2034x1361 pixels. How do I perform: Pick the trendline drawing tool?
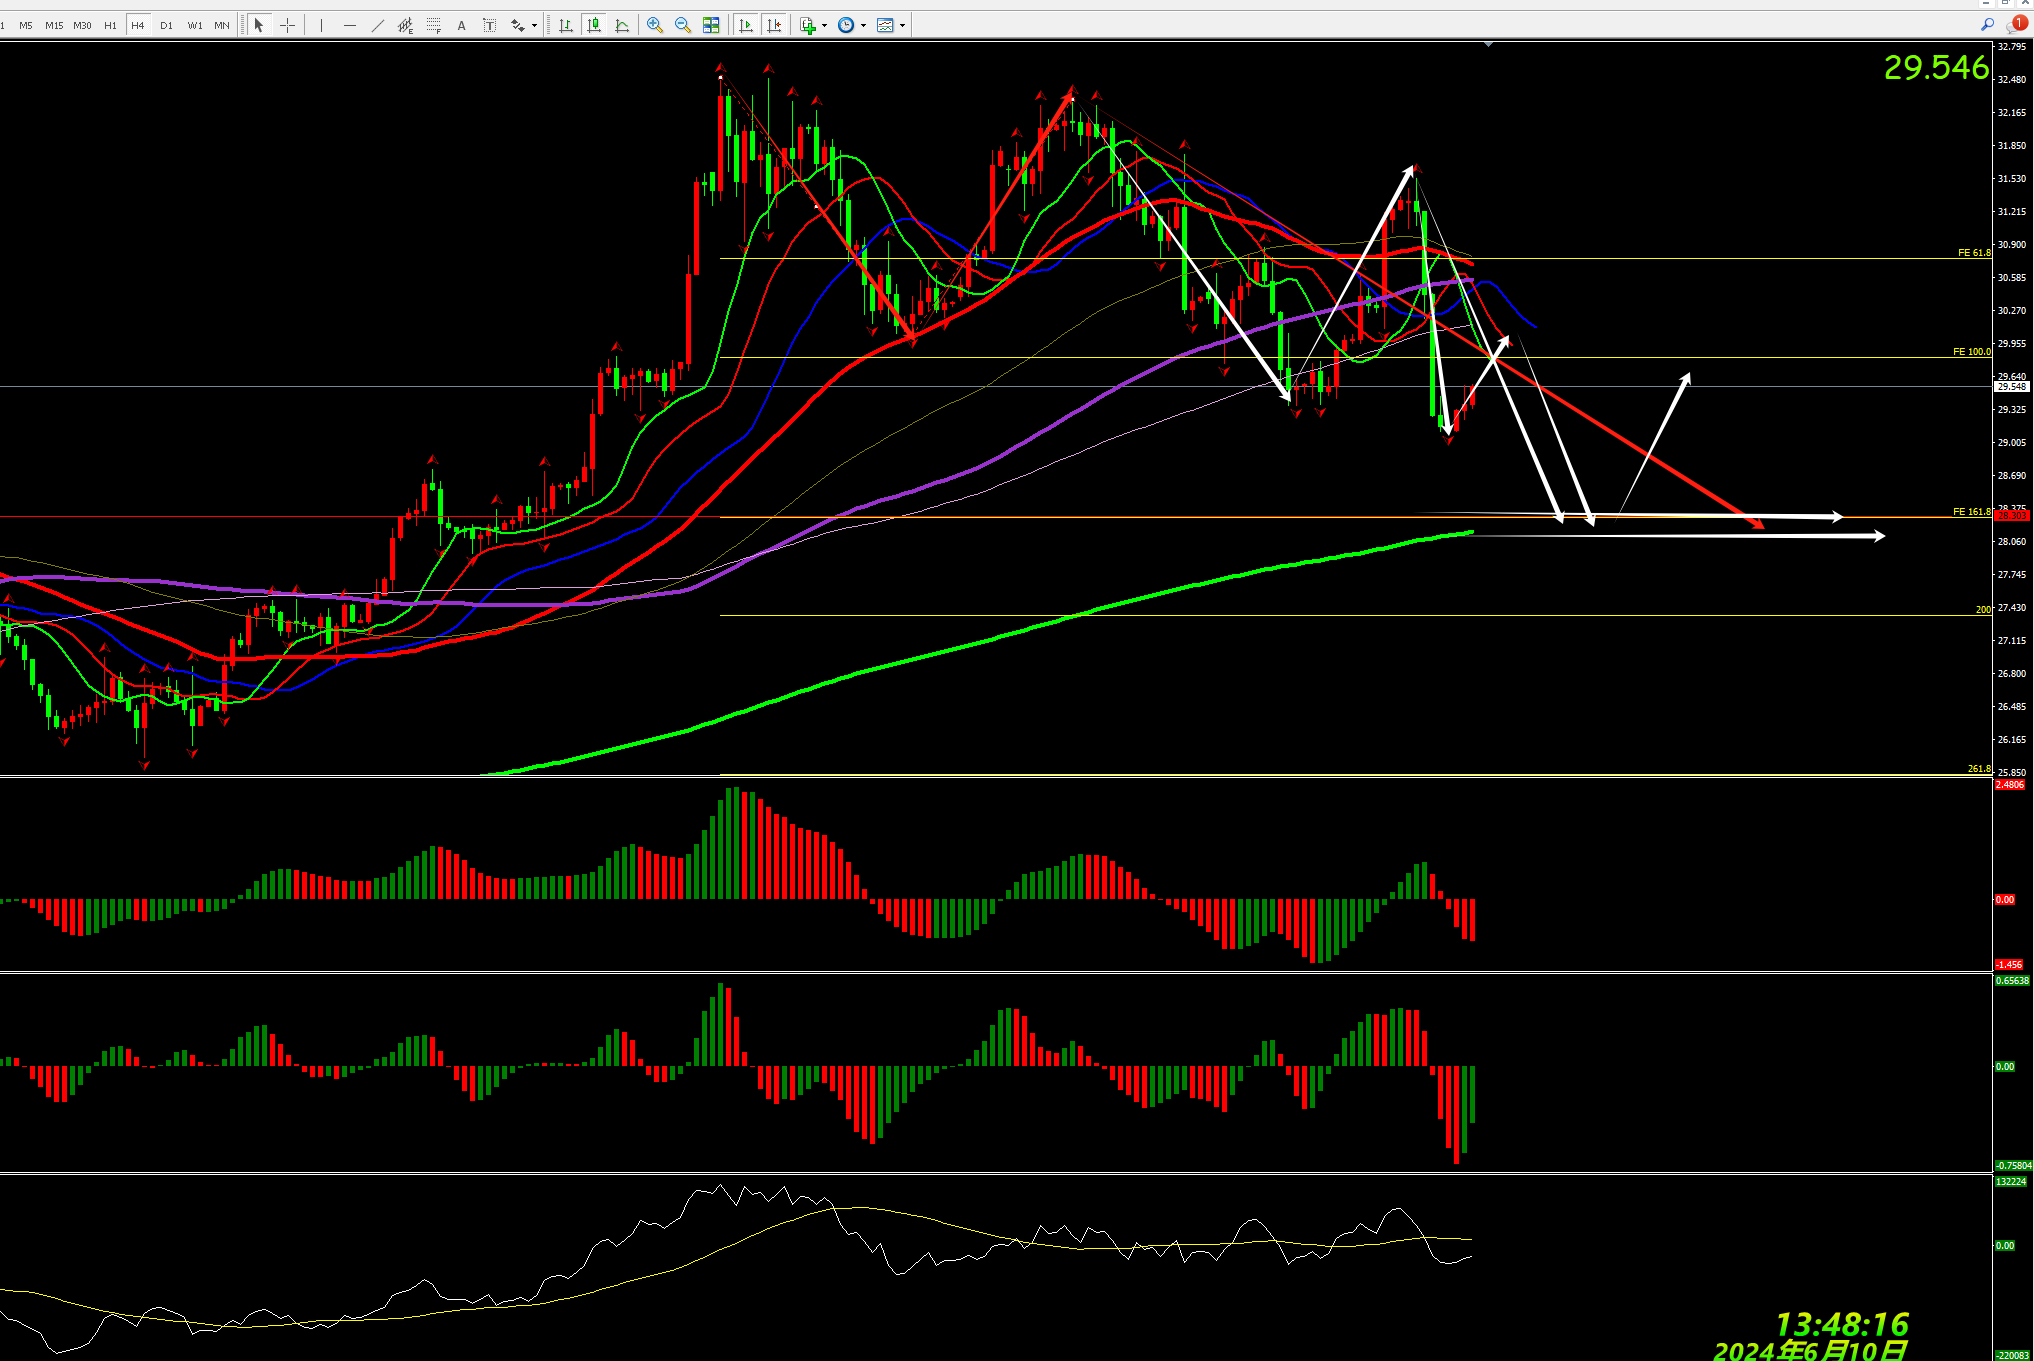tap(377, 25)
